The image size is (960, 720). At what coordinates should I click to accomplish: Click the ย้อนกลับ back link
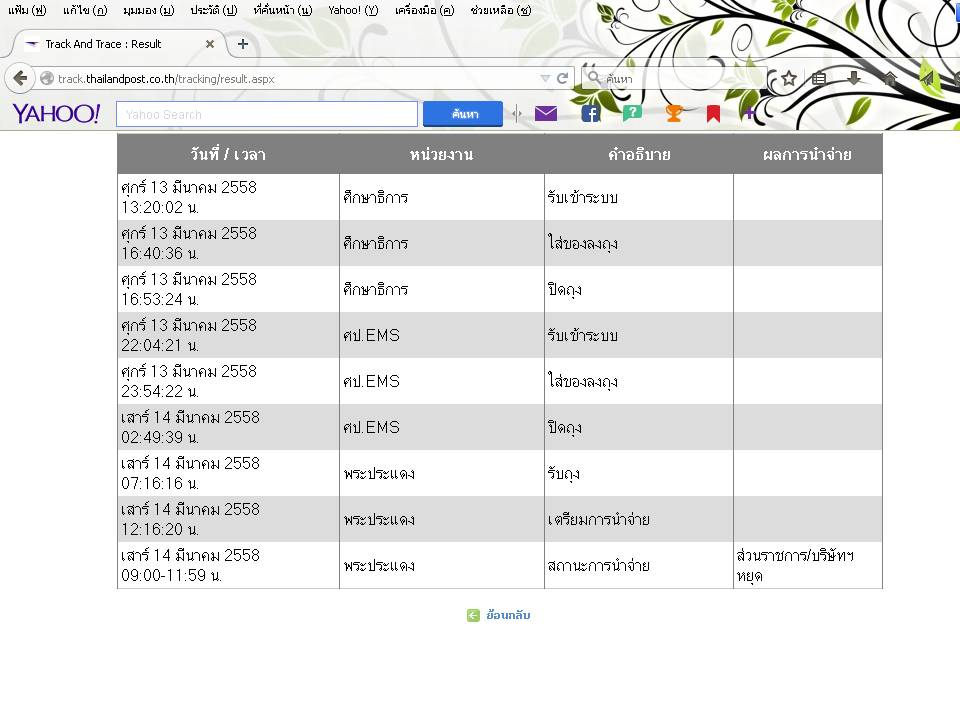[x=508, y=615]
